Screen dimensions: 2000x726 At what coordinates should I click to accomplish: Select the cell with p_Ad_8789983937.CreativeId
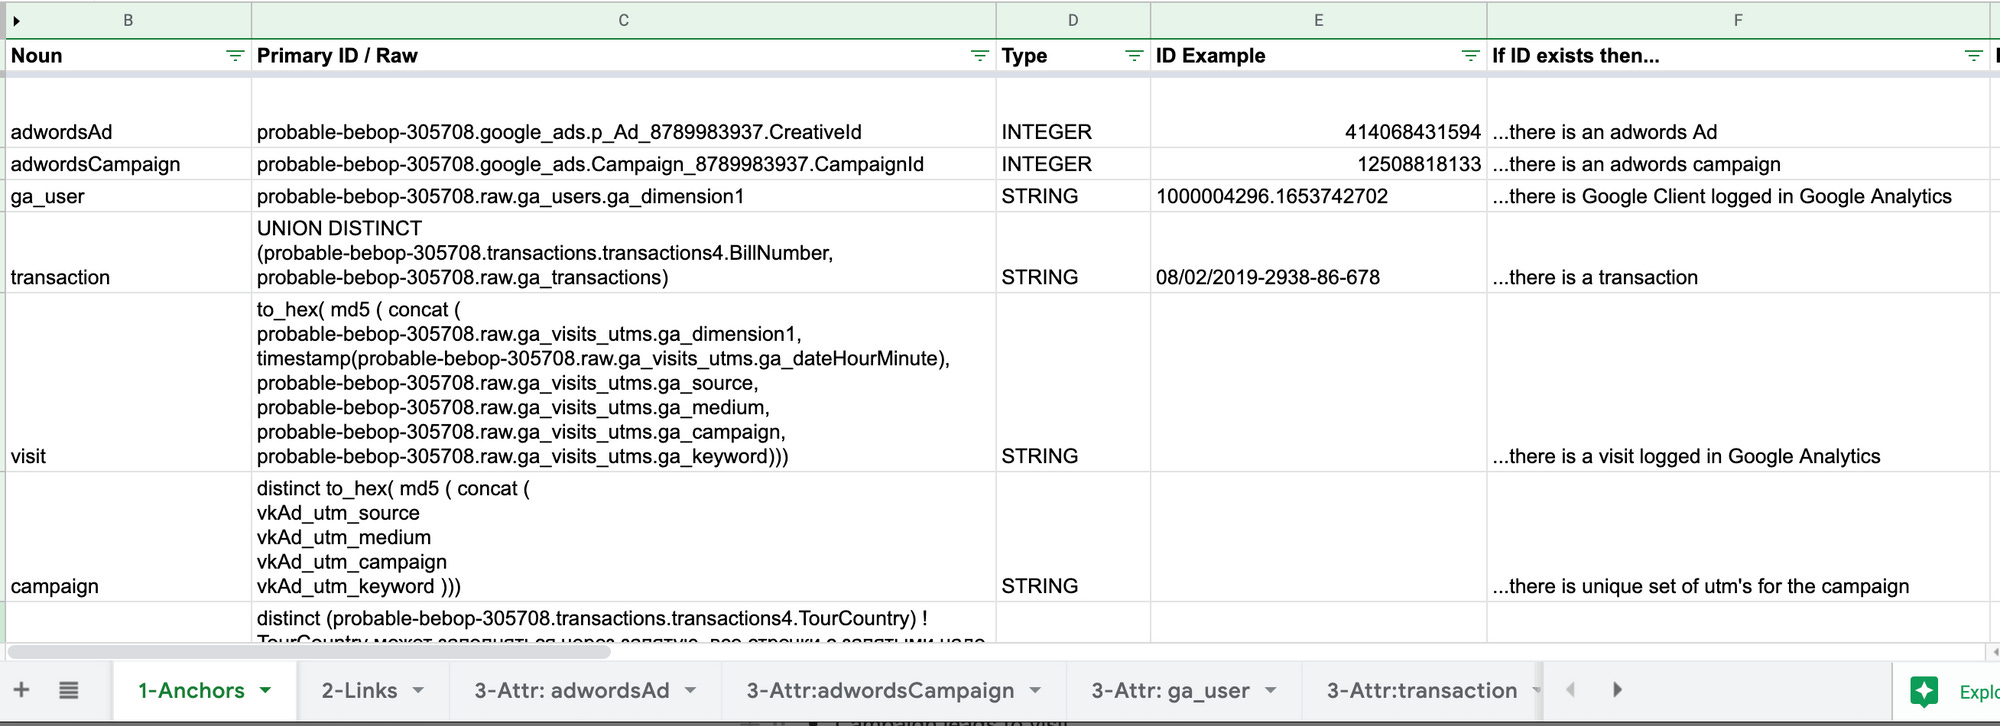pos(623,112)
